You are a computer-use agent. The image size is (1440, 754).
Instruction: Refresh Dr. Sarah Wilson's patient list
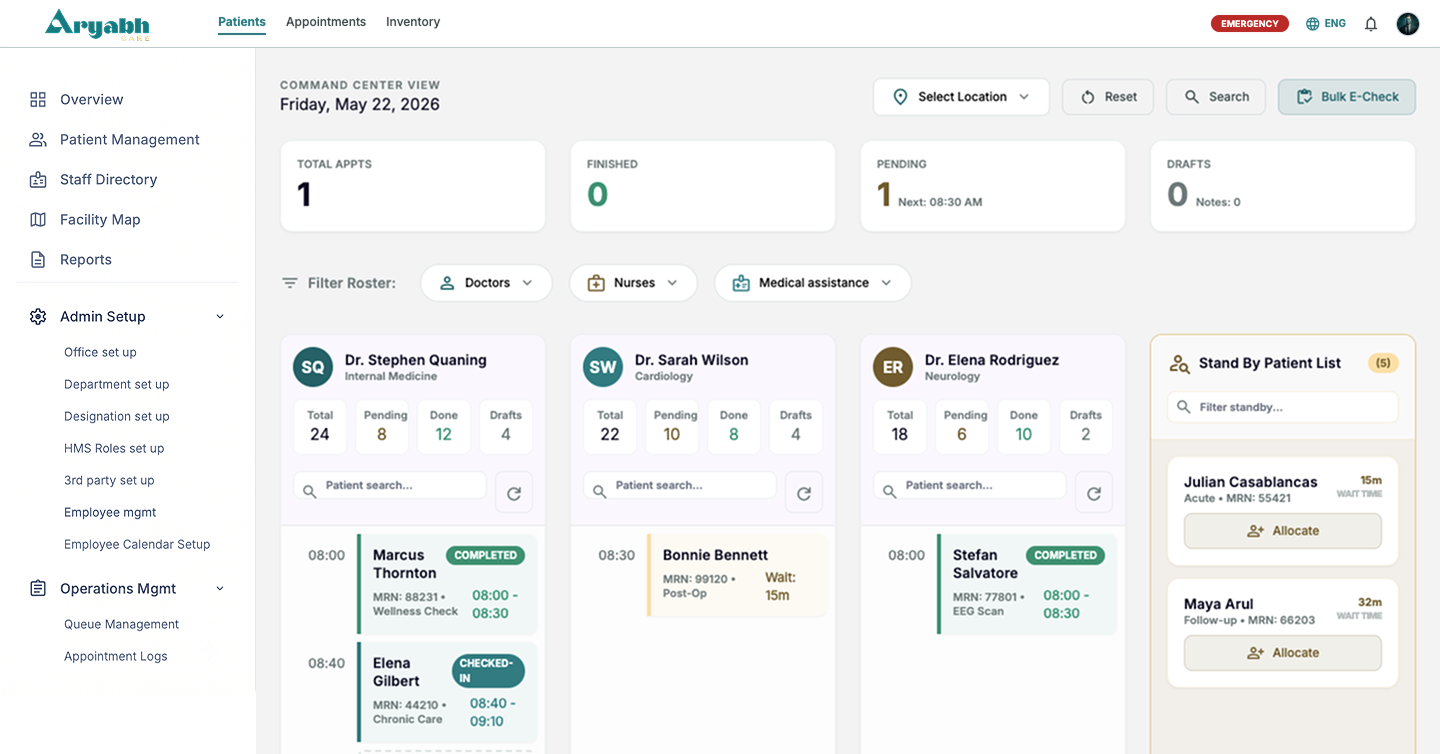(804, 493)
